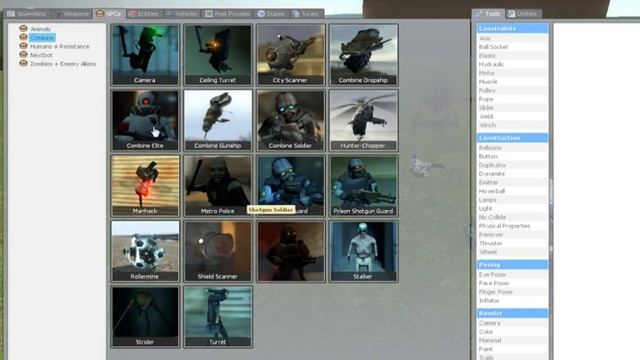This screenshot has height=360, width=640.
Task: Select the Face Poser tool
Action: click(512, 283)
